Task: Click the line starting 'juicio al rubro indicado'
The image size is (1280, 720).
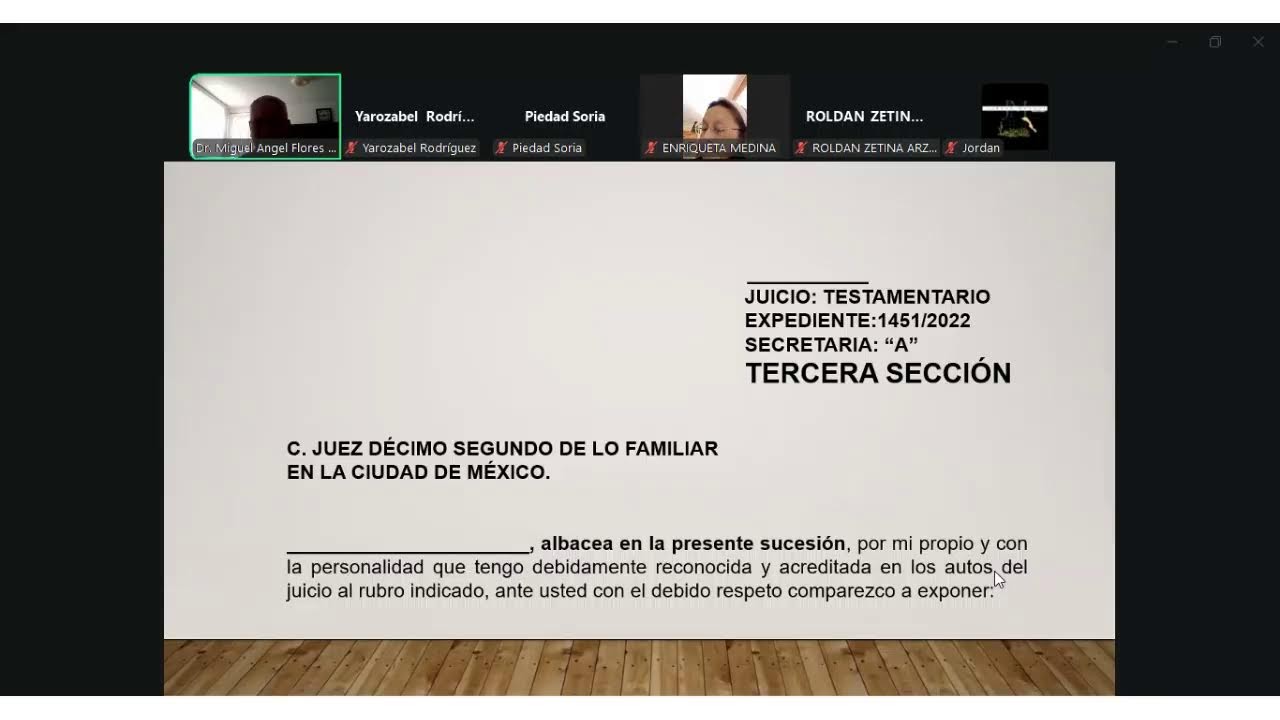Action: 640,592
